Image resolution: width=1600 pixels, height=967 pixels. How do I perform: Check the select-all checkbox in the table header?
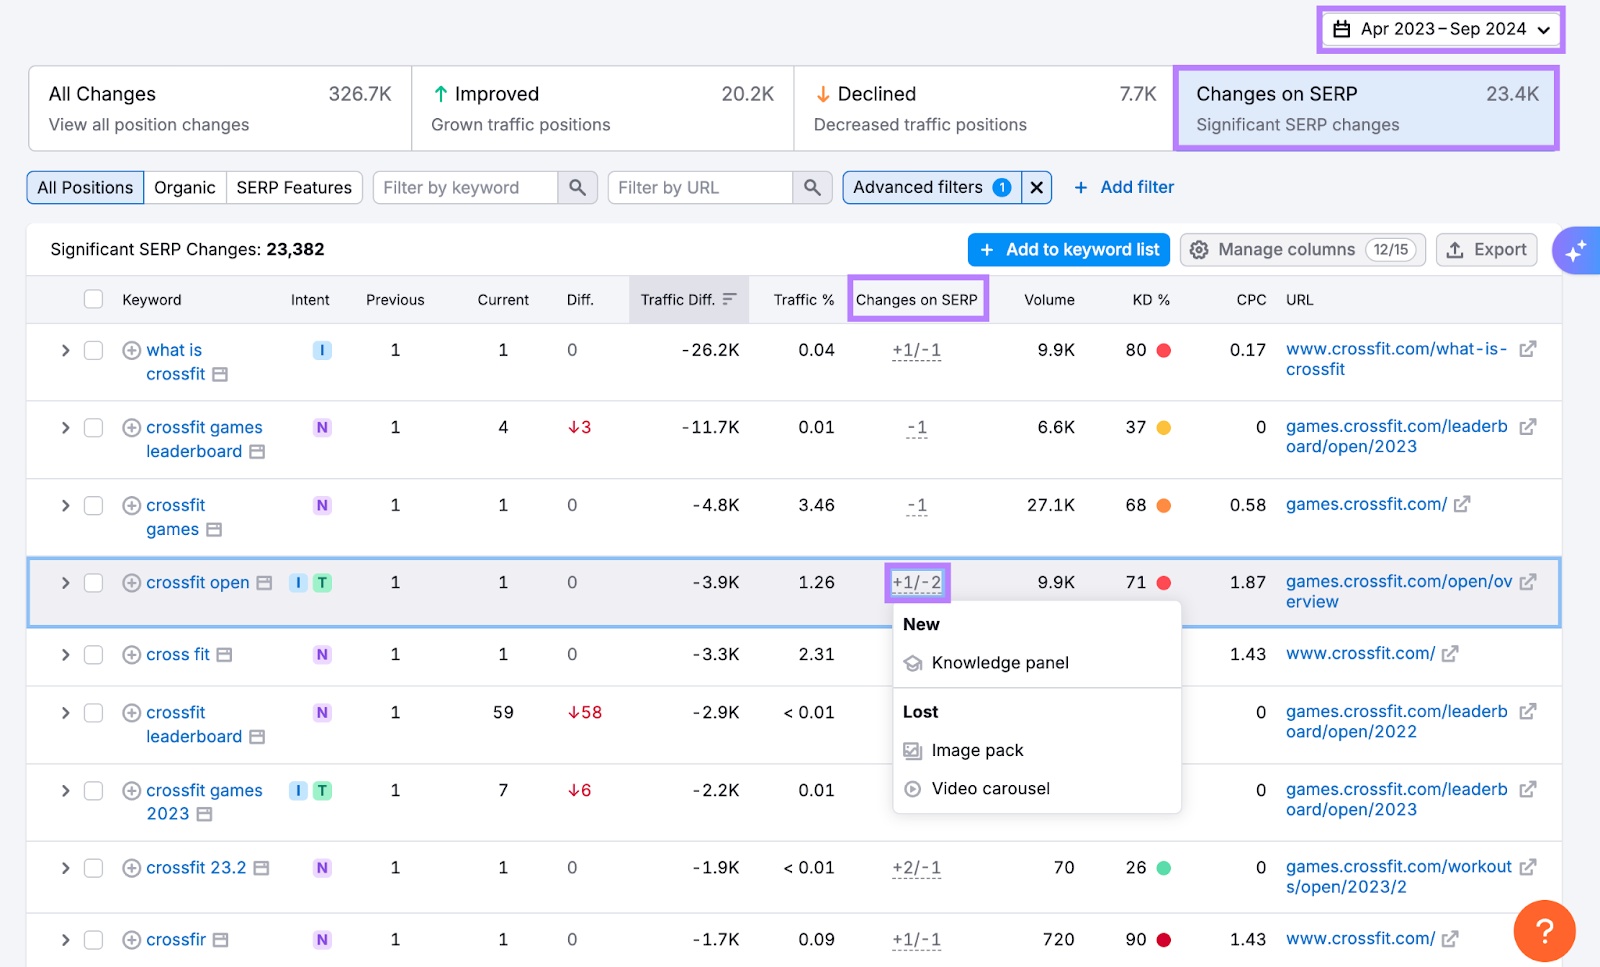[x=93, y=298]
